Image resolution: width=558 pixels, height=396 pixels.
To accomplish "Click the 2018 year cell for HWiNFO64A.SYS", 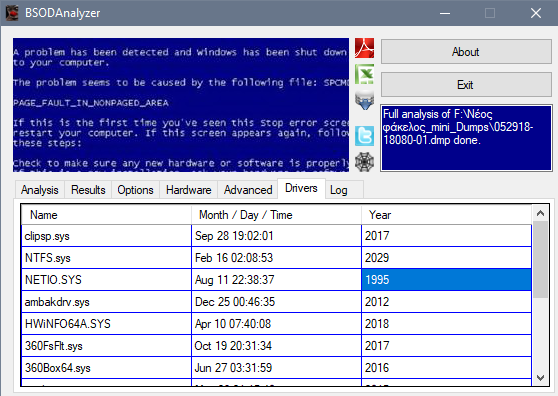I will click(x=447, y=324).
